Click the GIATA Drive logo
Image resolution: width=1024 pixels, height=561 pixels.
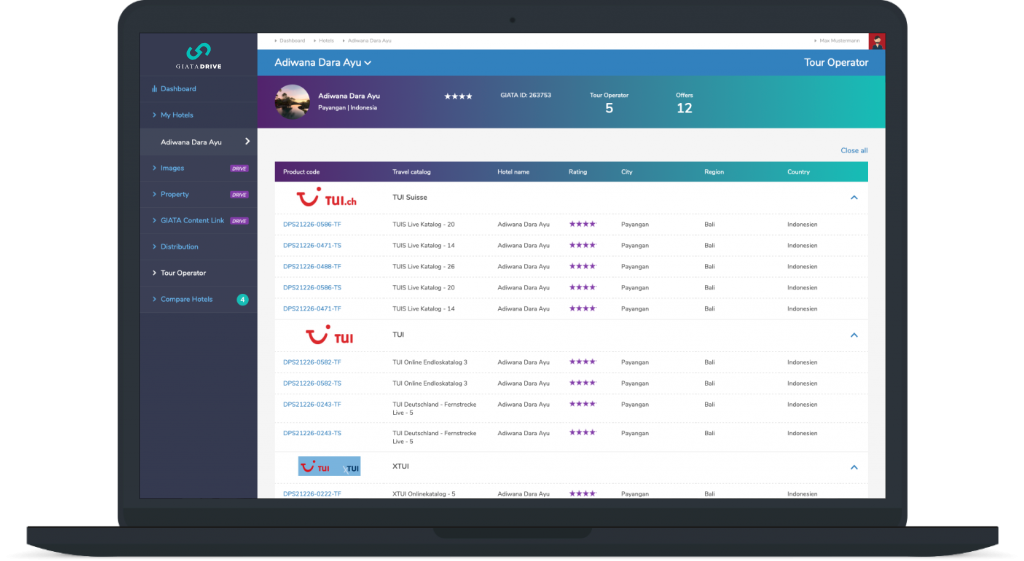point(198,54)
